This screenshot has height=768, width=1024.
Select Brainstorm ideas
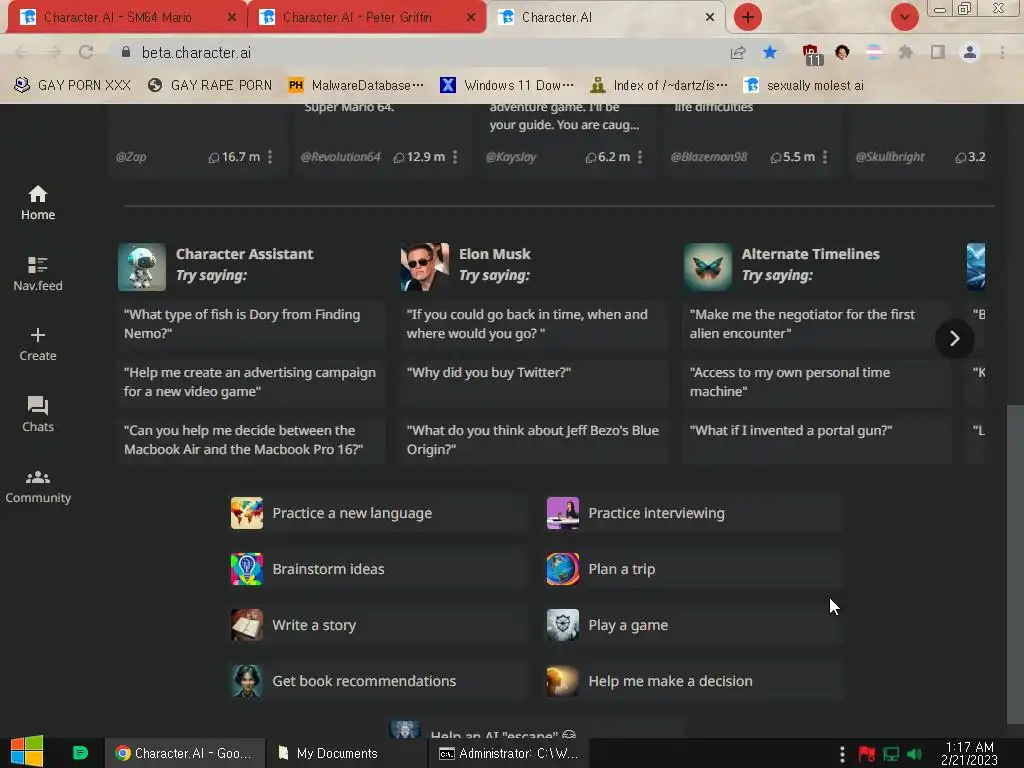point(377,569)
